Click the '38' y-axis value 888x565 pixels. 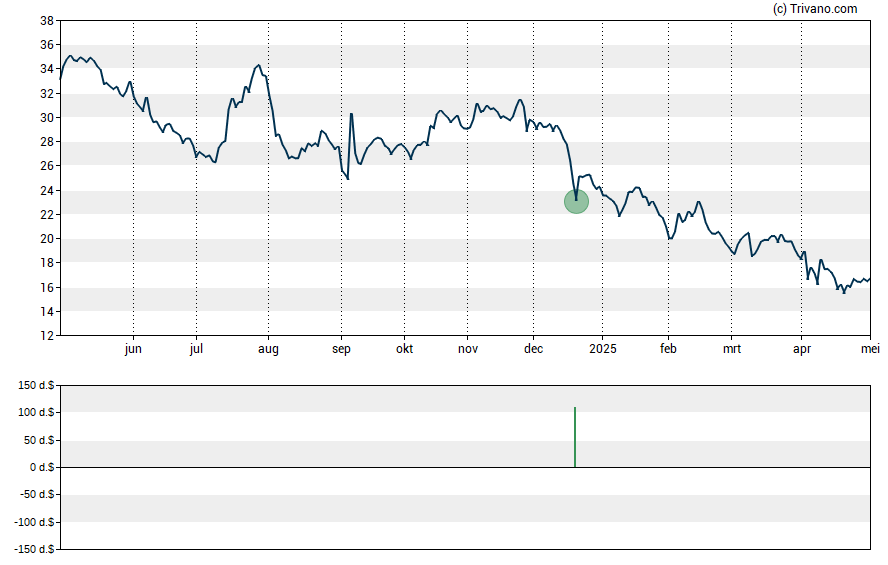(47, 21)
